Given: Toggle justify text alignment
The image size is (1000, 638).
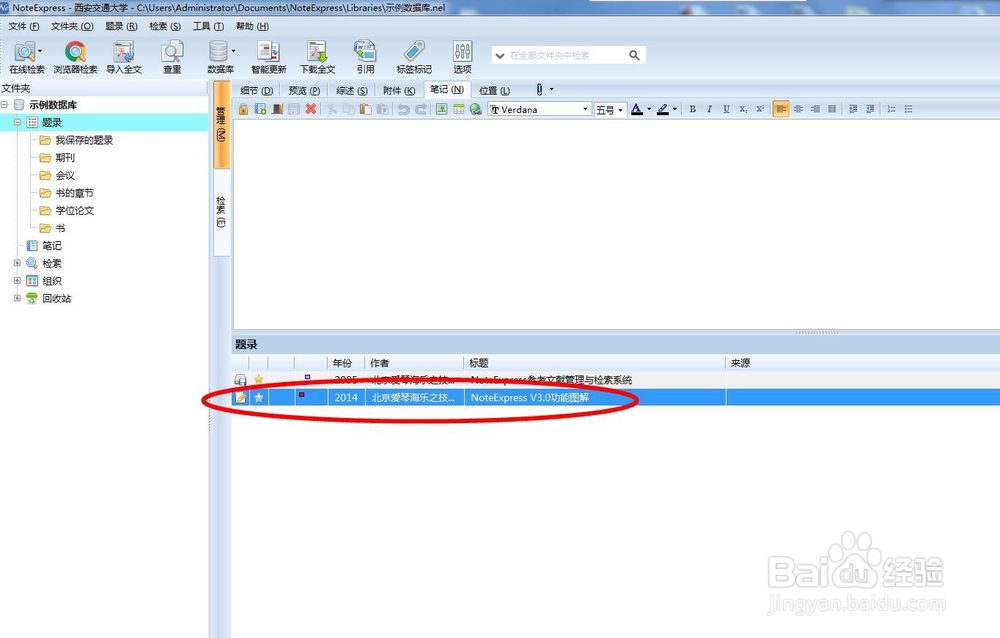Looking at the screenshot, I should 832,109.
